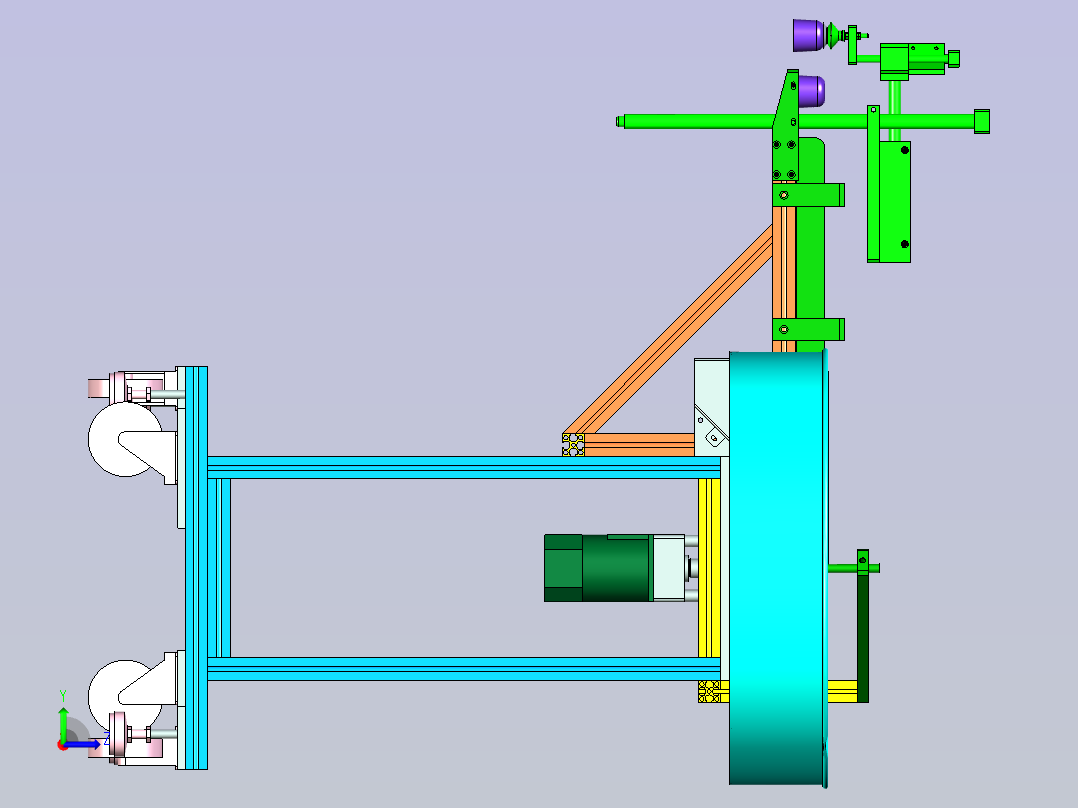
Task: Select the lower cyan horizontal beam
Action: (x=464, y=669)
